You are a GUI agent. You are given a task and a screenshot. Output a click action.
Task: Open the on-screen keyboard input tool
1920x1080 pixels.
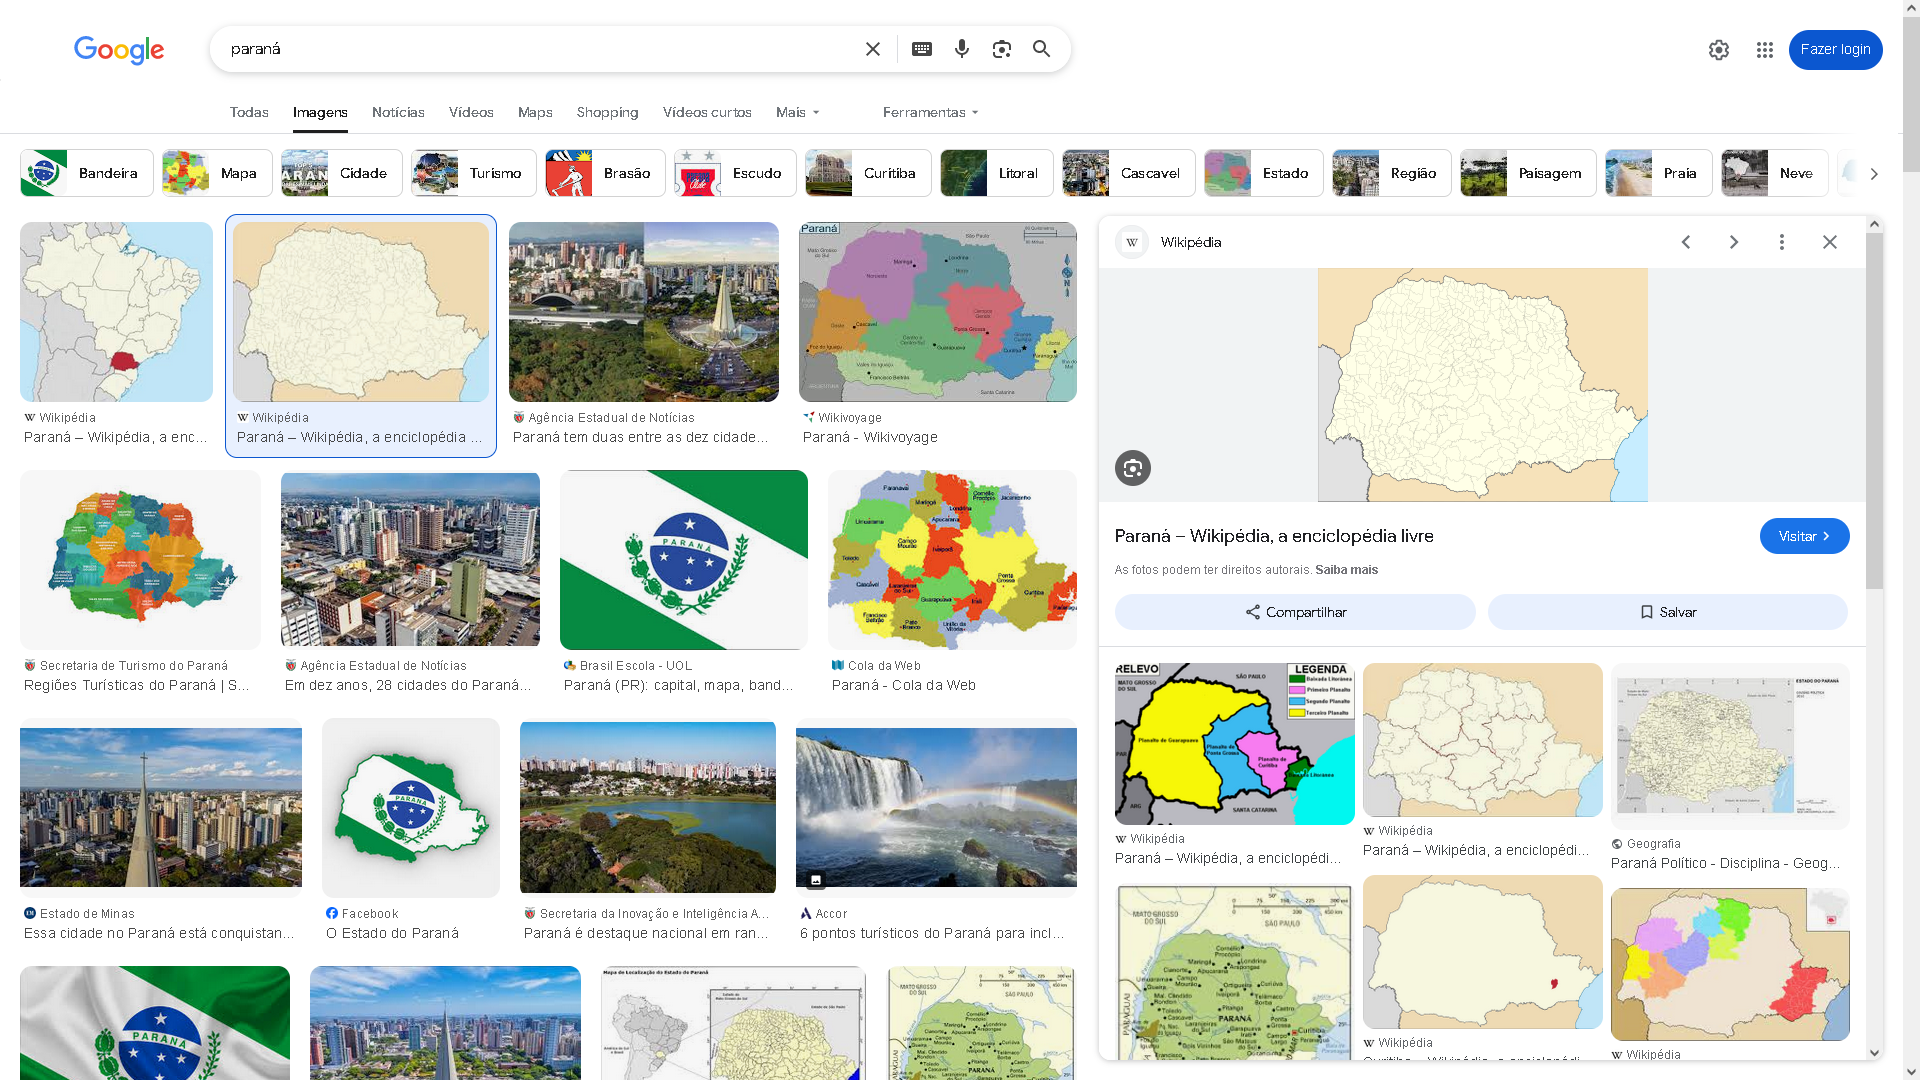coord(922,49)
